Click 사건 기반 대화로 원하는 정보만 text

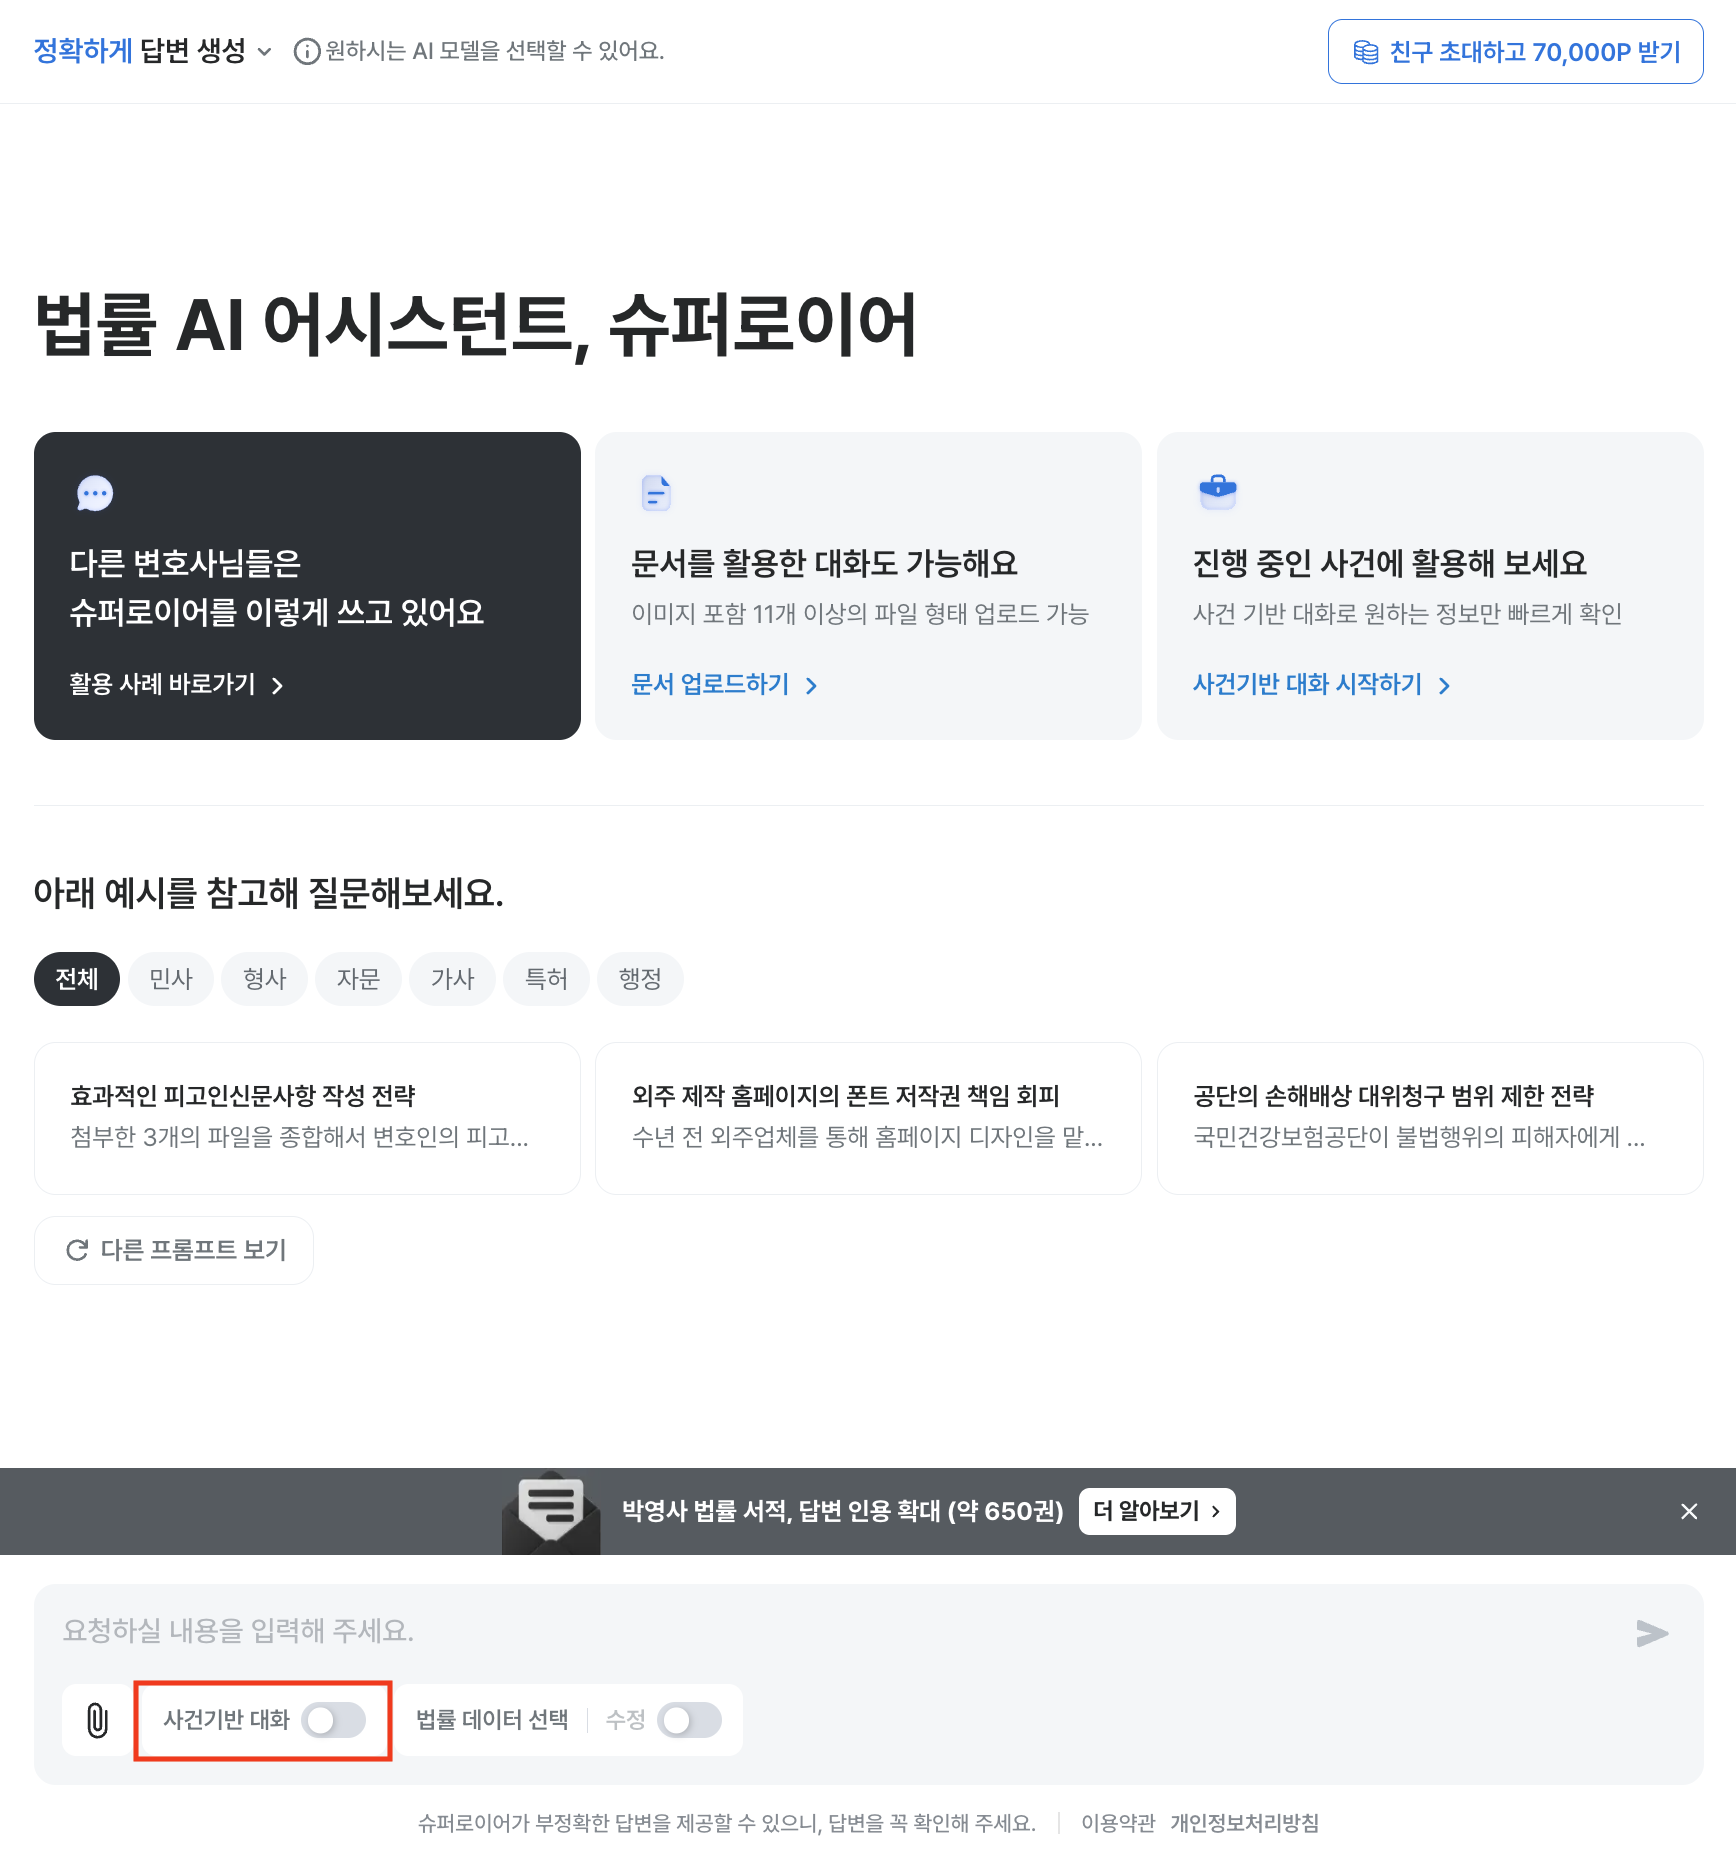tap(1407, 614)
